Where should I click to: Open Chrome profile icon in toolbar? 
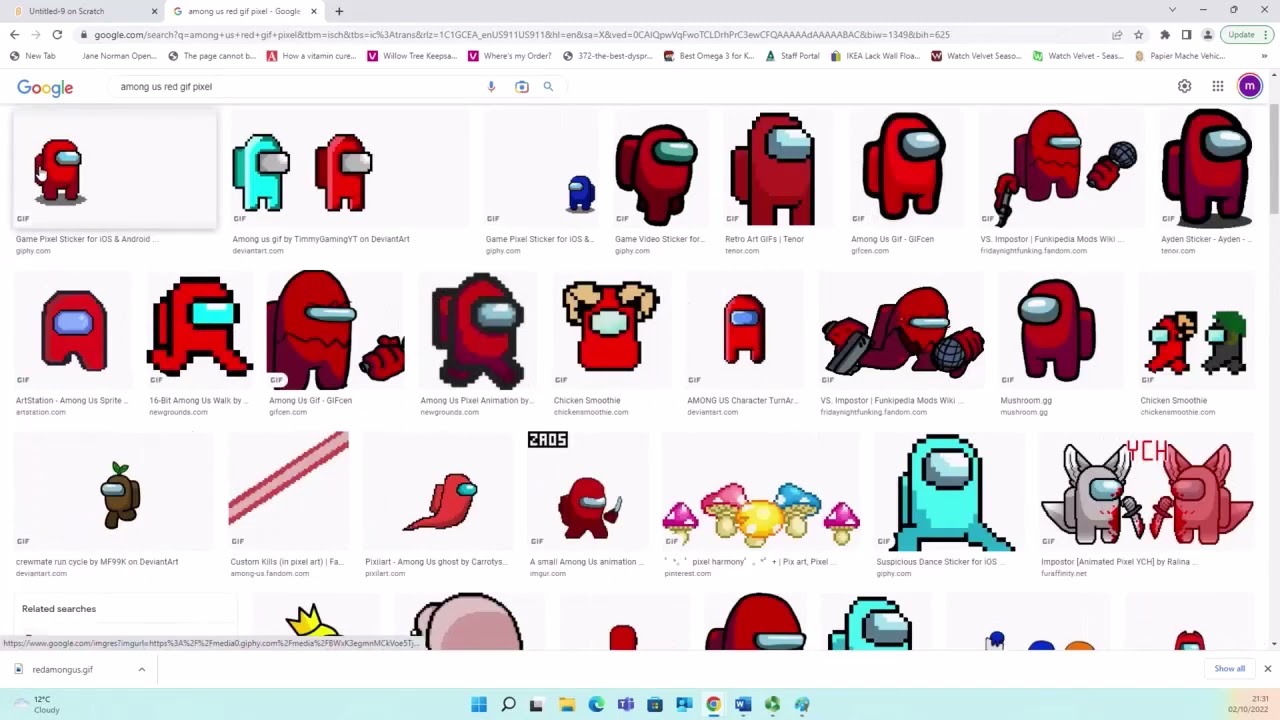pos(1207,35)
